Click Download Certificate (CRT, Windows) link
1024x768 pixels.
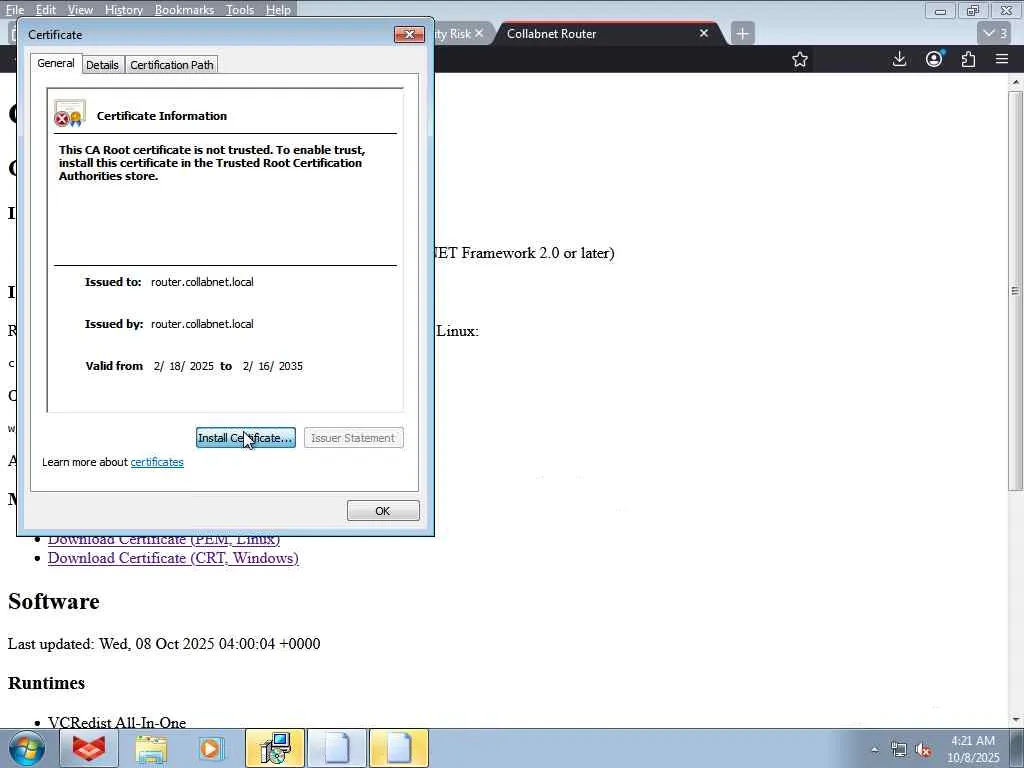point(173,558)
